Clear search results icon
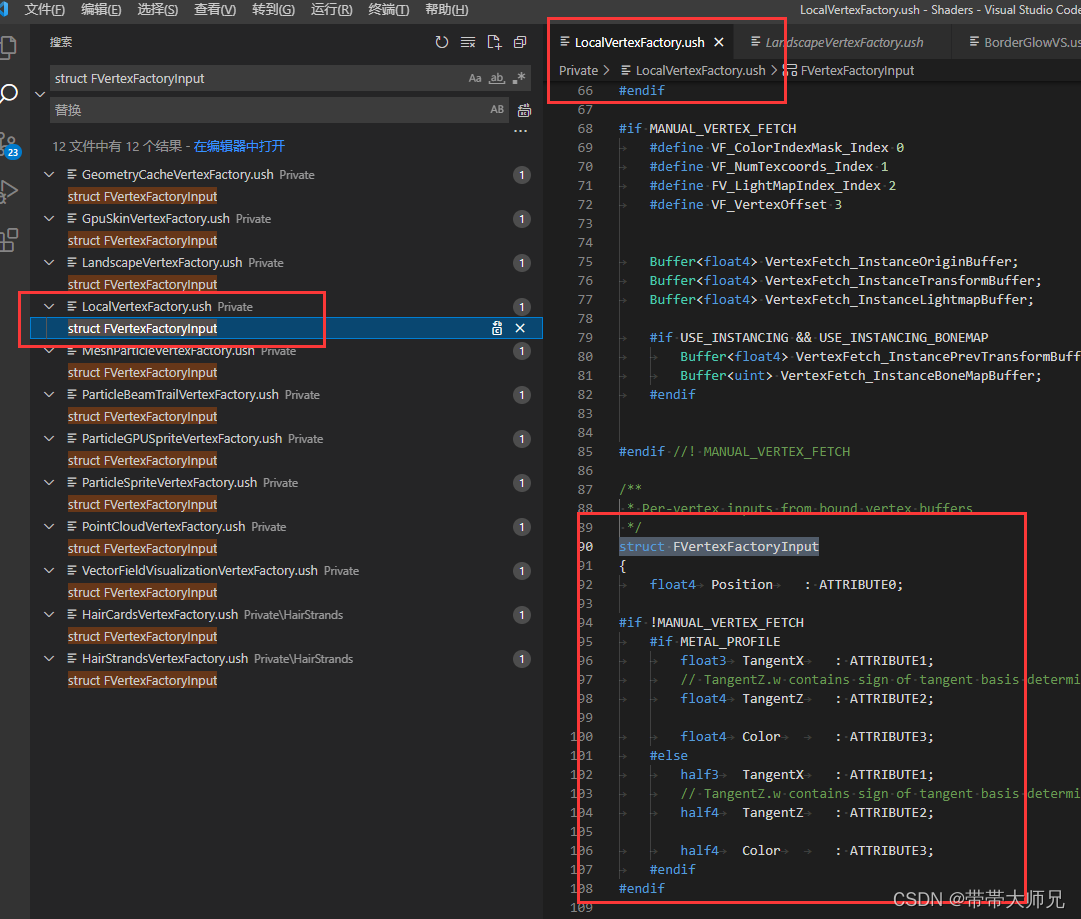The width and height of the screenshot is (1081, 919). tap(467, 42)
